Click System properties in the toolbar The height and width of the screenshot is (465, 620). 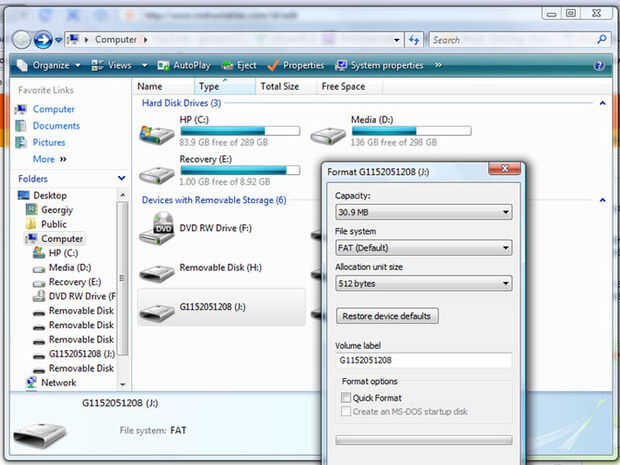click(x=379, y=65)
